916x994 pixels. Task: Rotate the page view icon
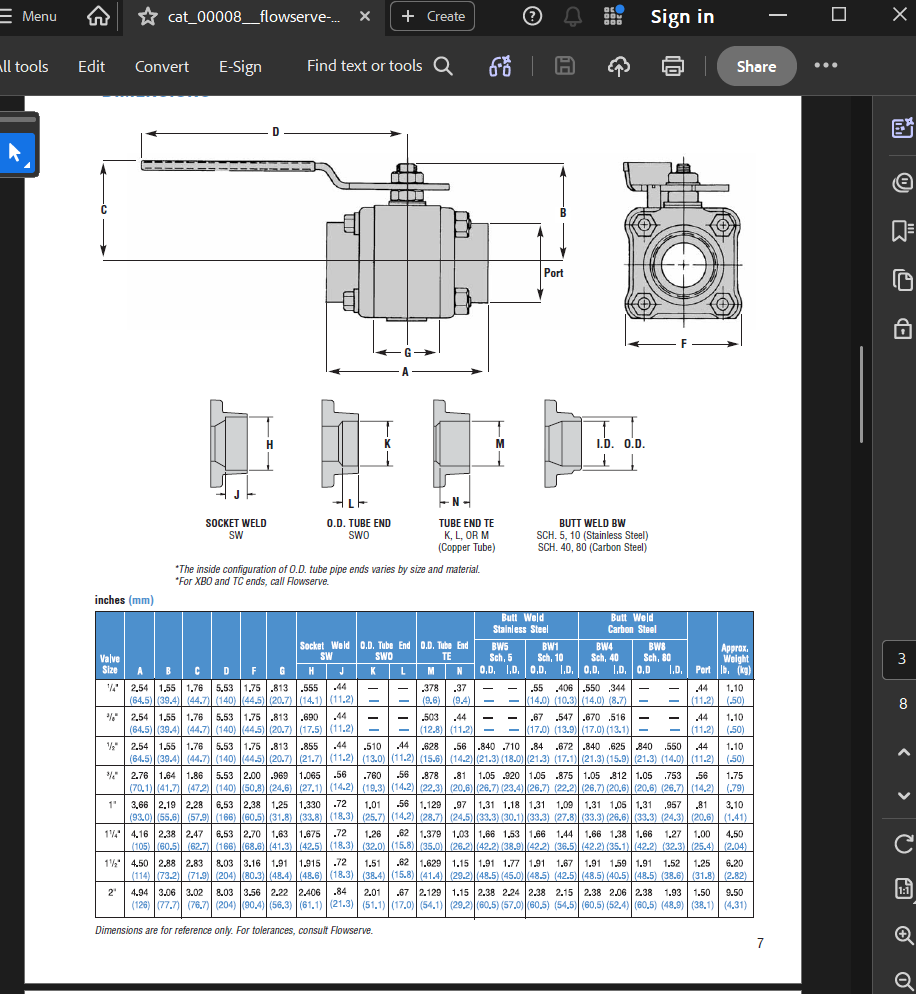pyautogui.click(x=904, y=844)
